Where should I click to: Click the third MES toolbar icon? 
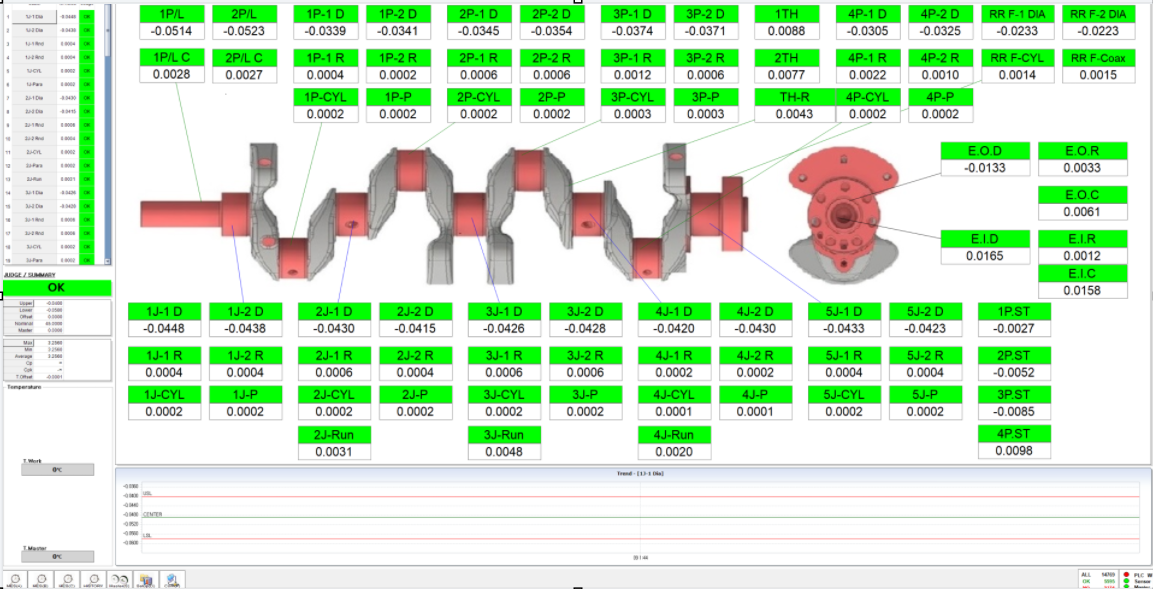tap(67, 579)
